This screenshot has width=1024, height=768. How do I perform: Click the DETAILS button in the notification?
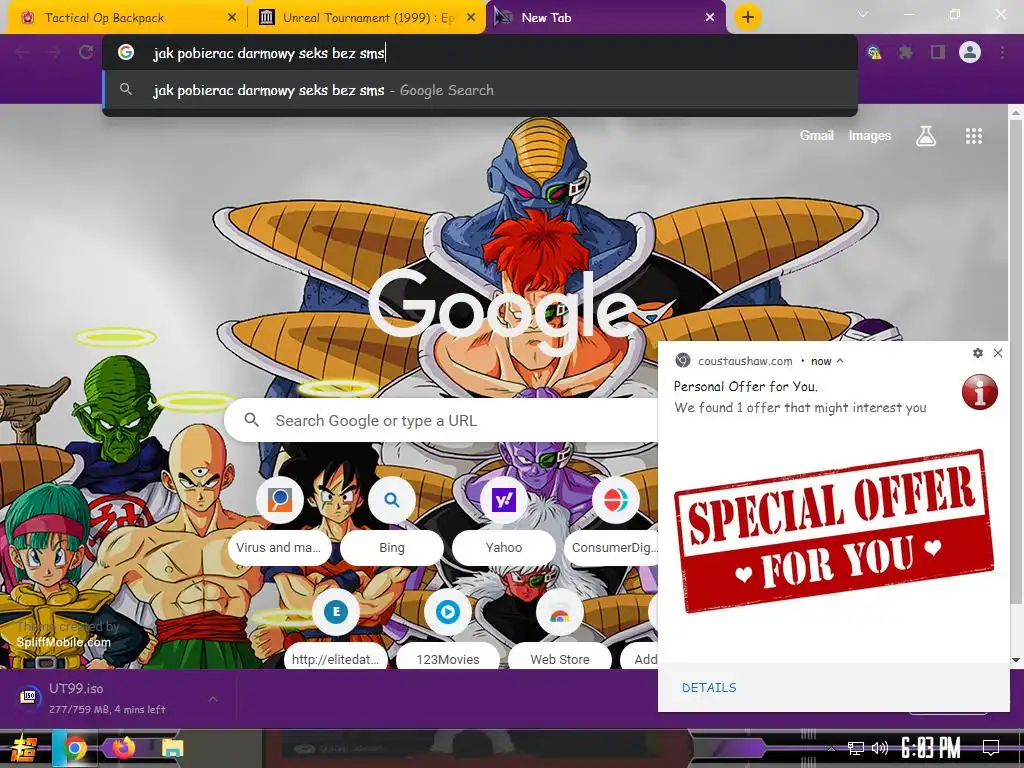[x=709, y=687]
